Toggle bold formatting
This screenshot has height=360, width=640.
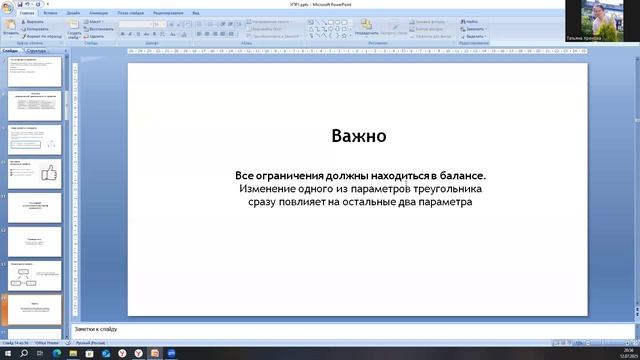click(x=122, y=34)
